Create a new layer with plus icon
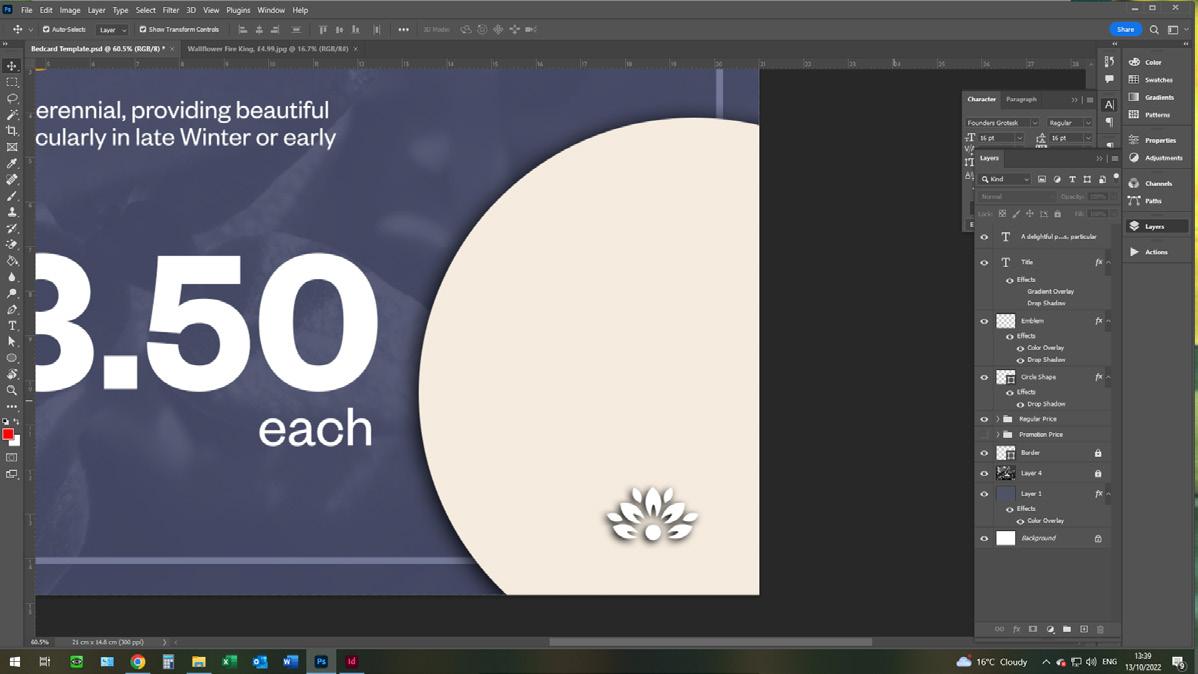Viewport: 1198px width, 674px height. [1083, 629]
